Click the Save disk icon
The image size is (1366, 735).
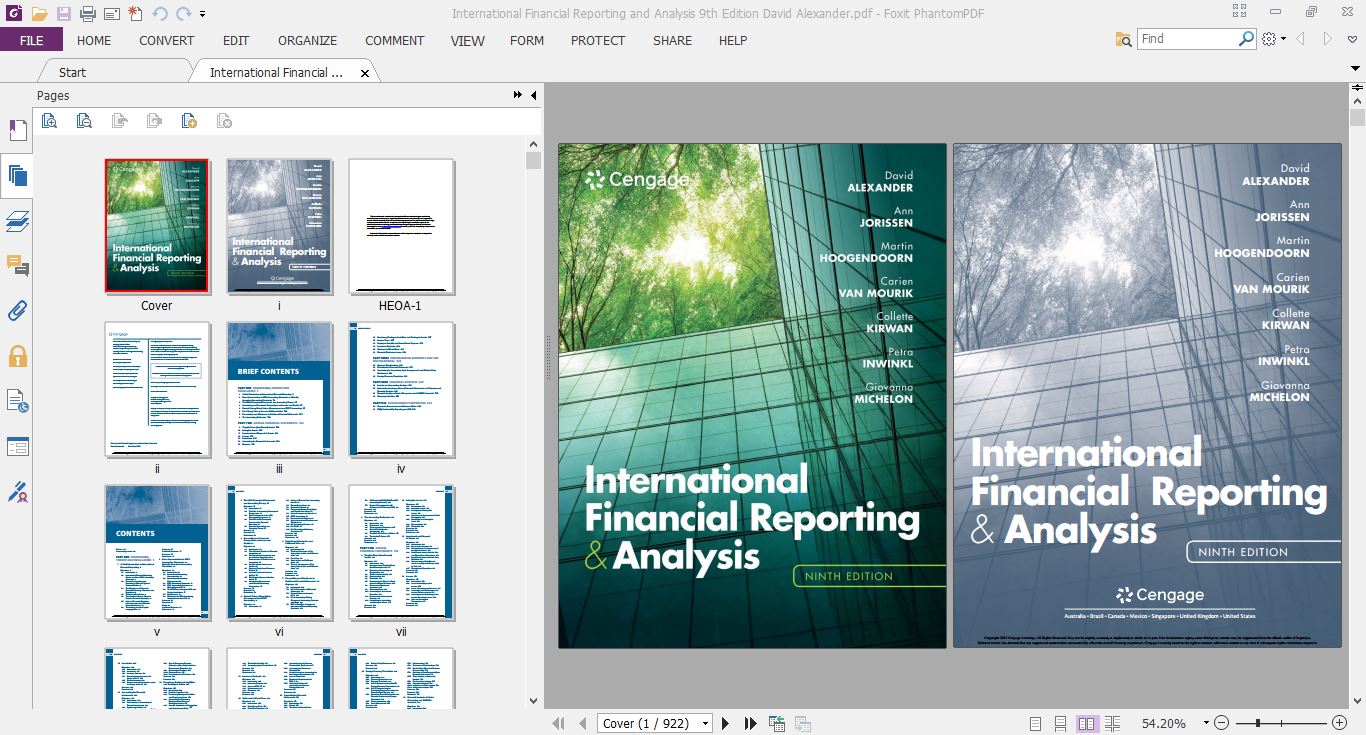[63, 14]
